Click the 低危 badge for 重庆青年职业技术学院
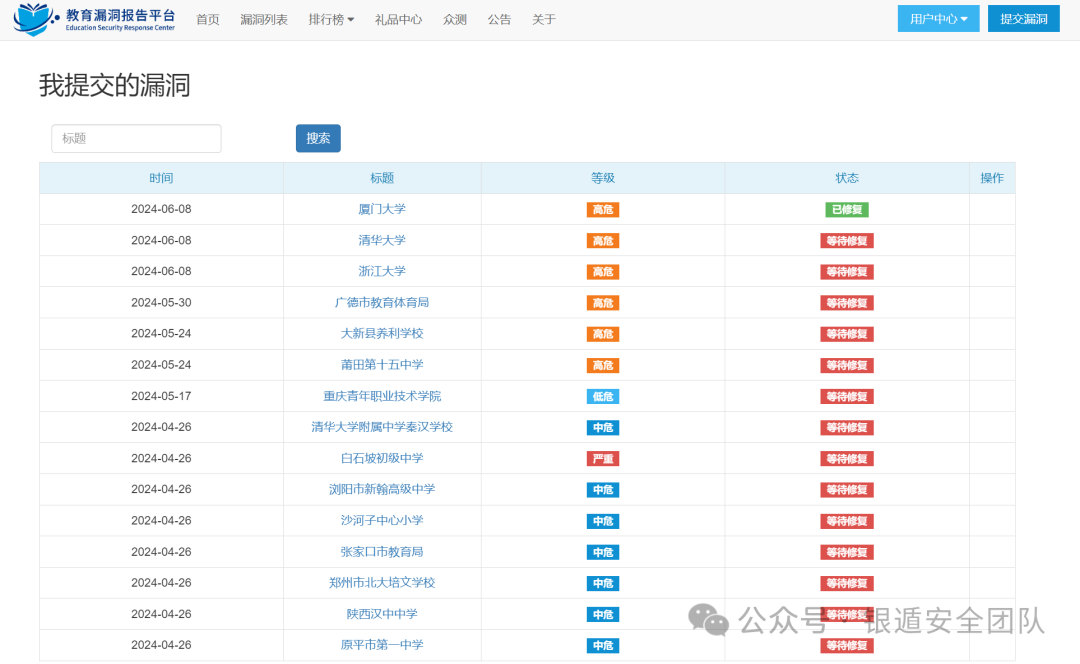Viewport: 1080px width, 664px height. pyautogui.click(x=603, y=397)
